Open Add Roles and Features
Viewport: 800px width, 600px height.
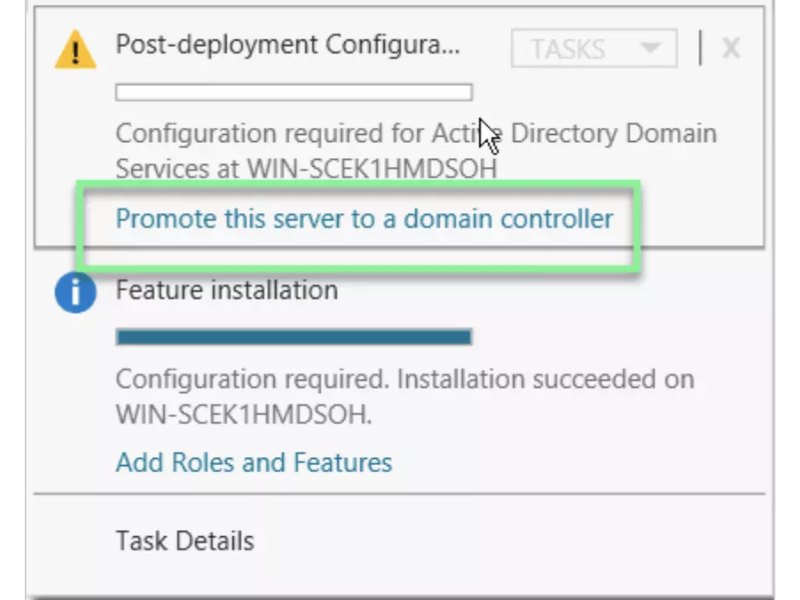coord(253,463)
